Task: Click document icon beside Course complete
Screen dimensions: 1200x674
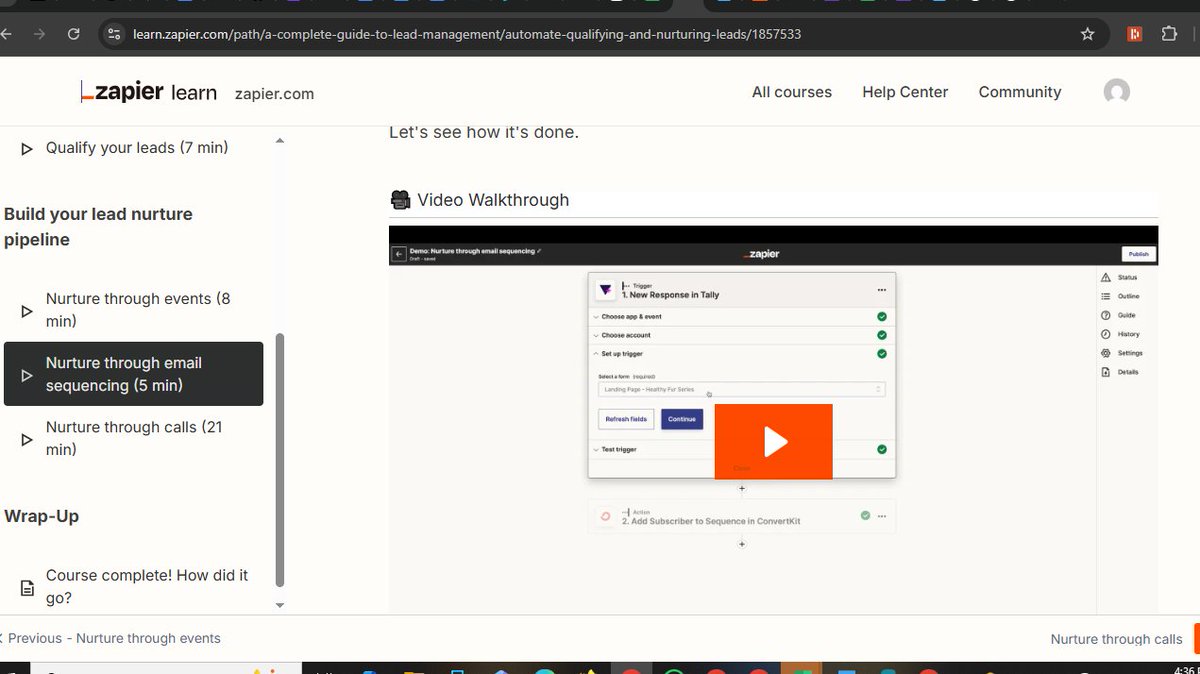Action: coord(27,587)
